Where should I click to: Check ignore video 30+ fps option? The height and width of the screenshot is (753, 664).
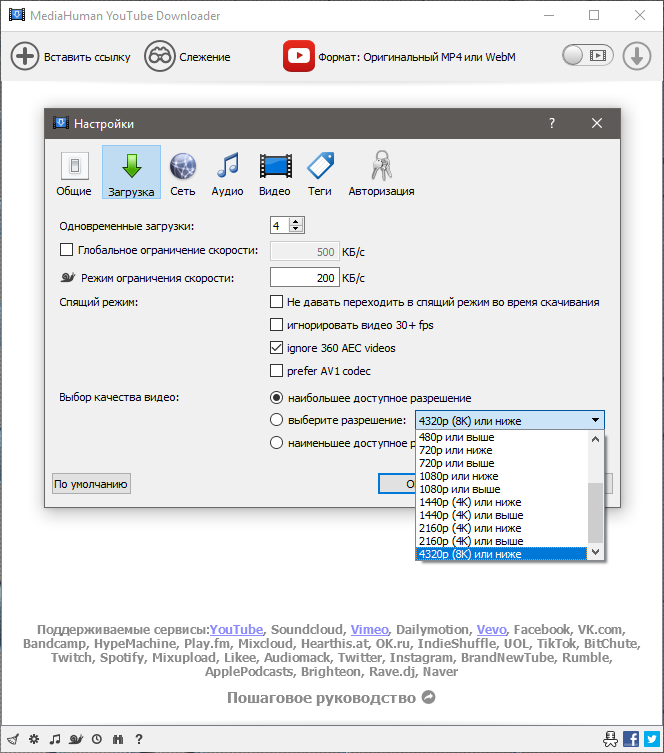[276, 325]
